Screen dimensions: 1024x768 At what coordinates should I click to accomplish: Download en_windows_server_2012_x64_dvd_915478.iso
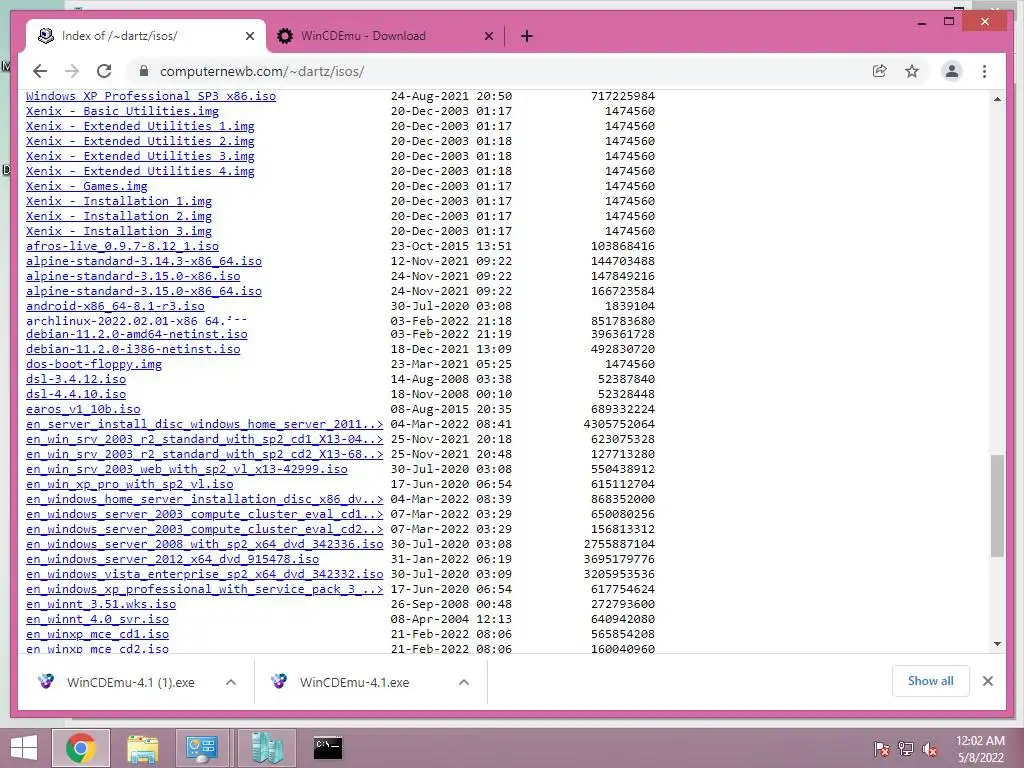coord(172,560)
